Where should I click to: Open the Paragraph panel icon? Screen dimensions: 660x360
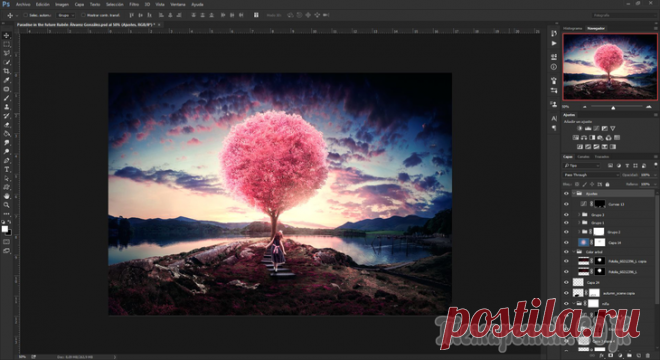tap(554, 128)
